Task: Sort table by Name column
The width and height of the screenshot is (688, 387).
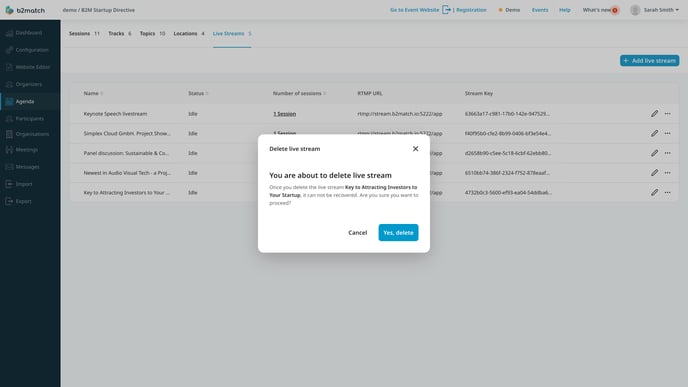Action: pyautogui.click(x=93, y=93)
